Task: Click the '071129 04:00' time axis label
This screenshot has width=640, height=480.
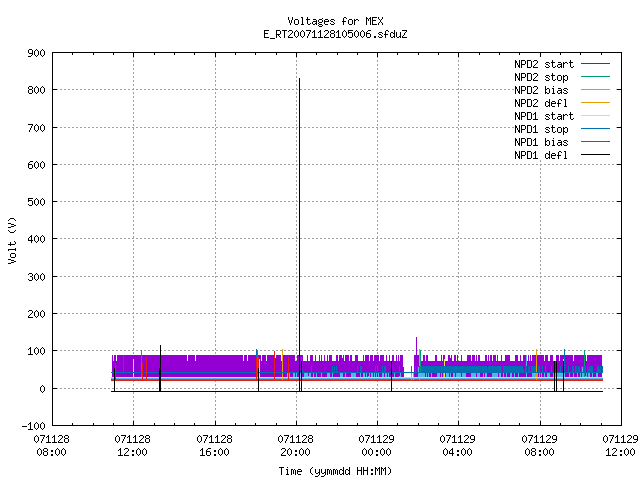Action: 458,446
